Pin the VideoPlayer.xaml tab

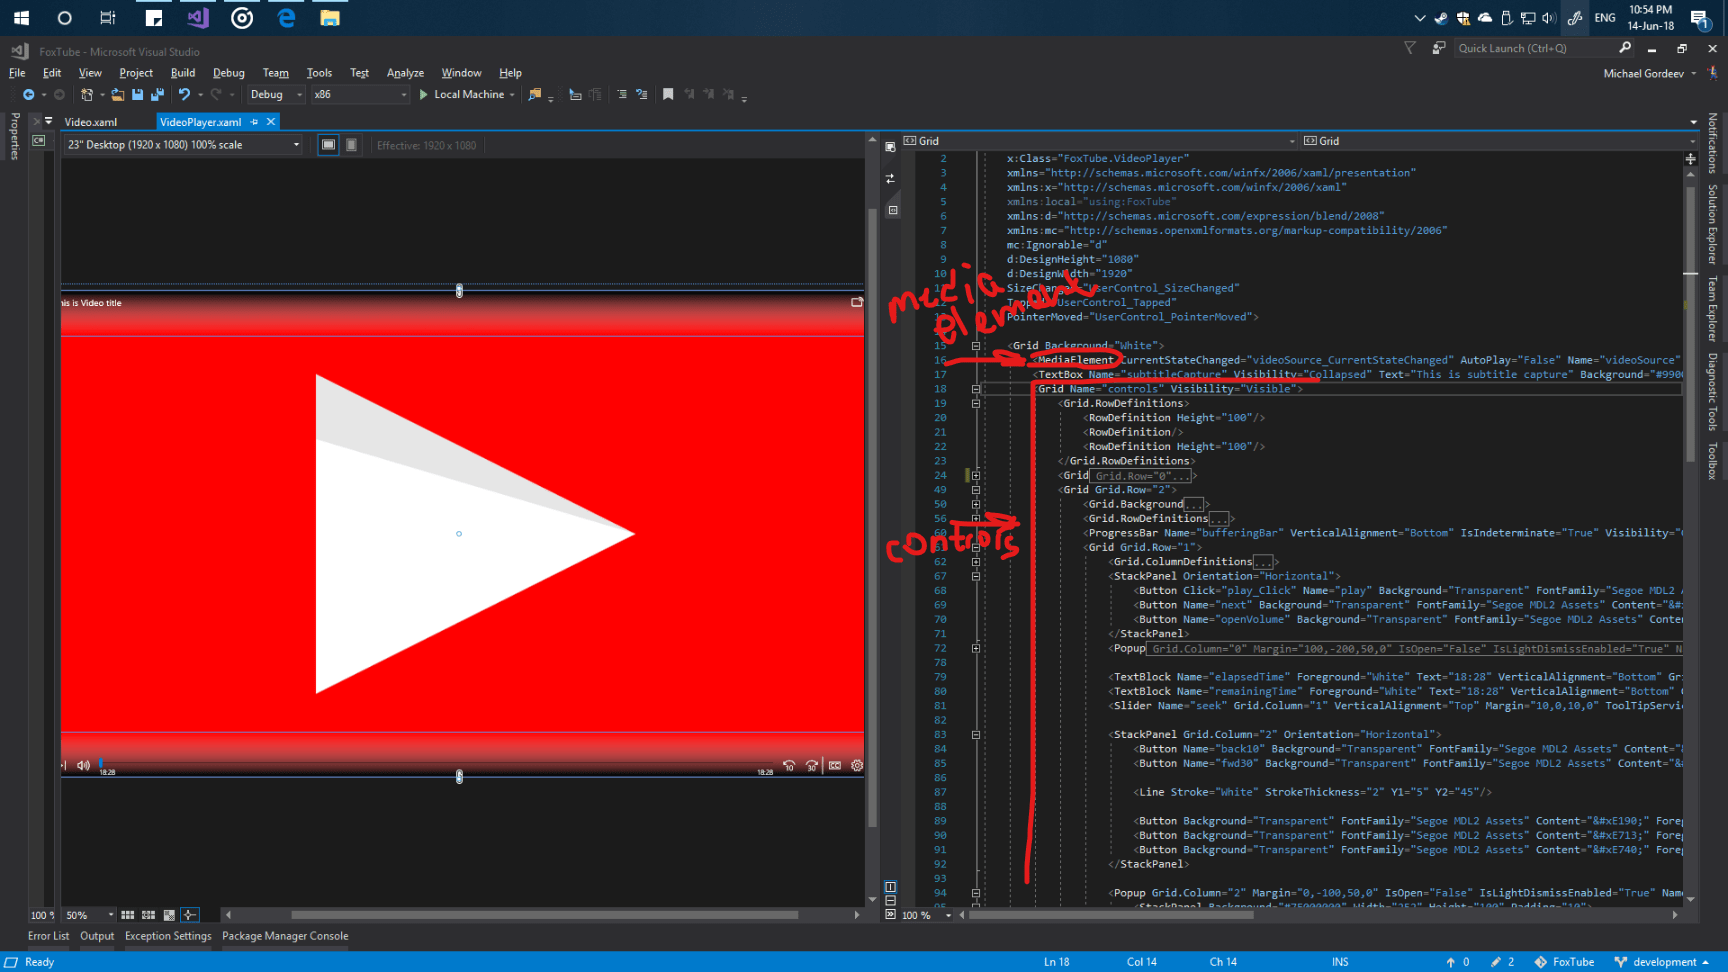pos(254,122)
